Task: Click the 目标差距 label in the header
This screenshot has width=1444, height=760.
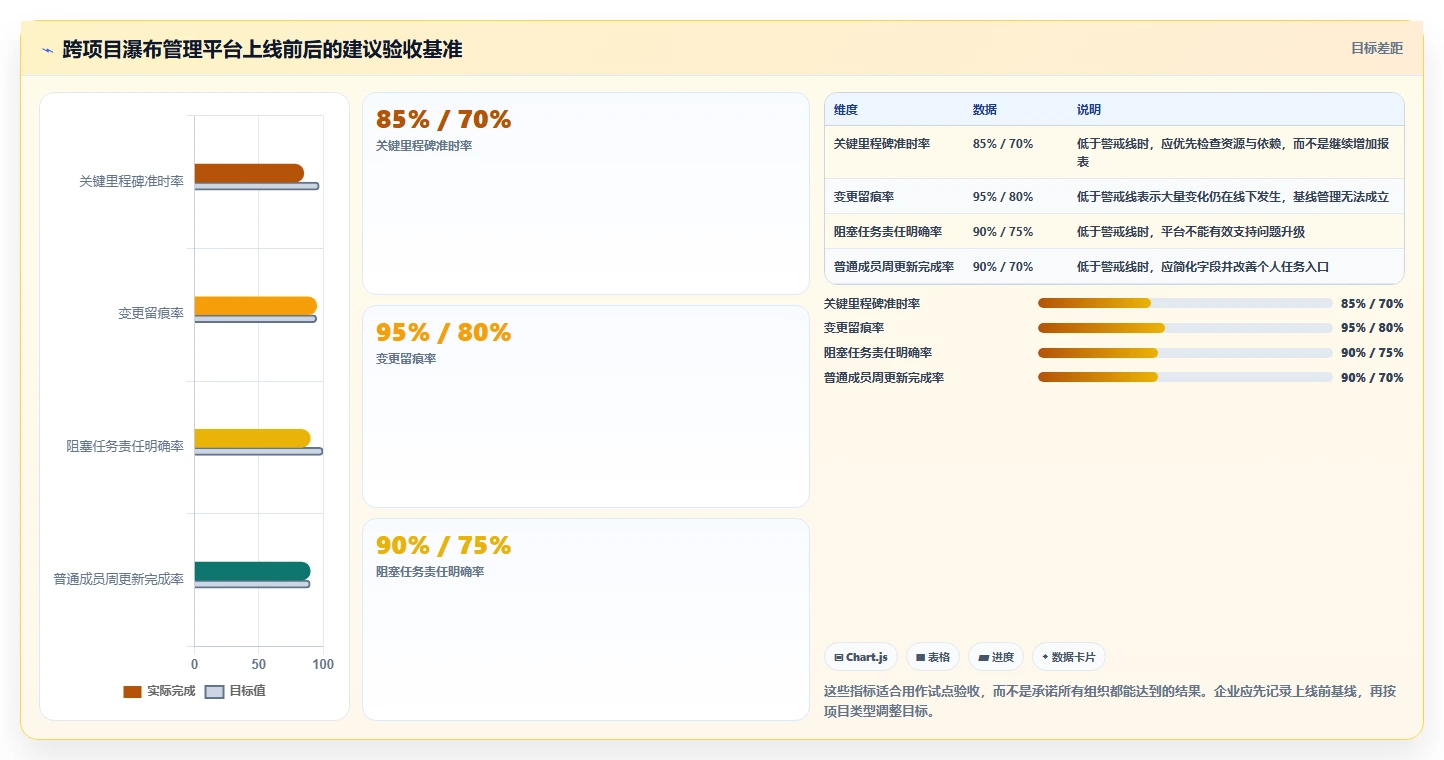Action: [1376, 48]
